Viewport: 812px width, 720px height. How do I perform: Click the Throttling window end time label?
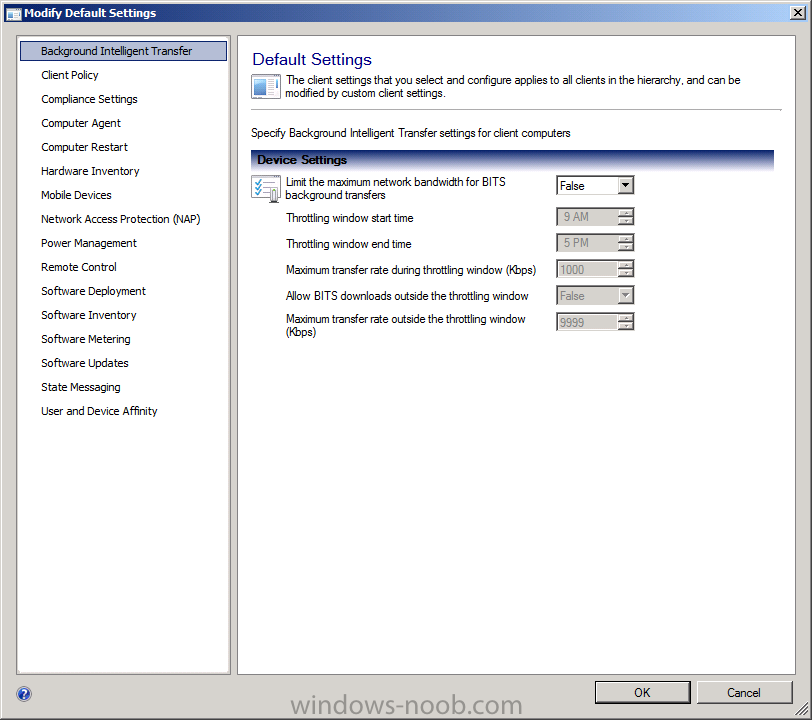coord(349,244)
